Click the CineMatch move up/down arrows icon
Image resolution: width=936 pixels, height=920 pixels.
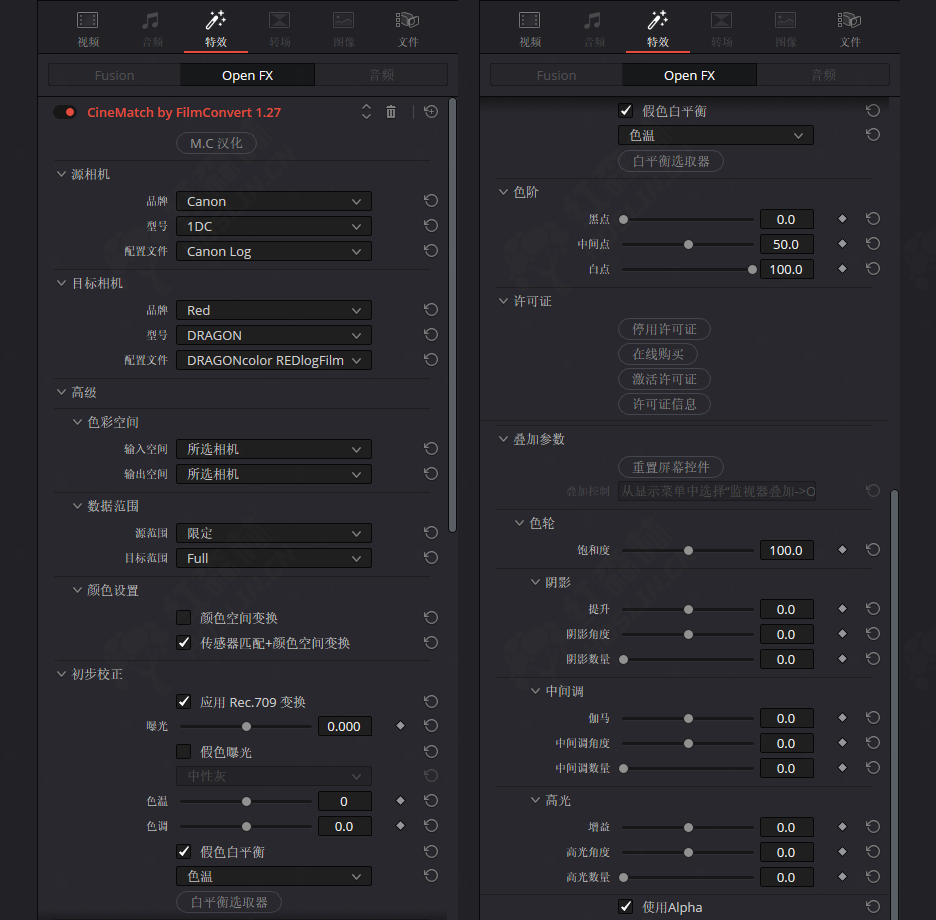click(366, 112)
